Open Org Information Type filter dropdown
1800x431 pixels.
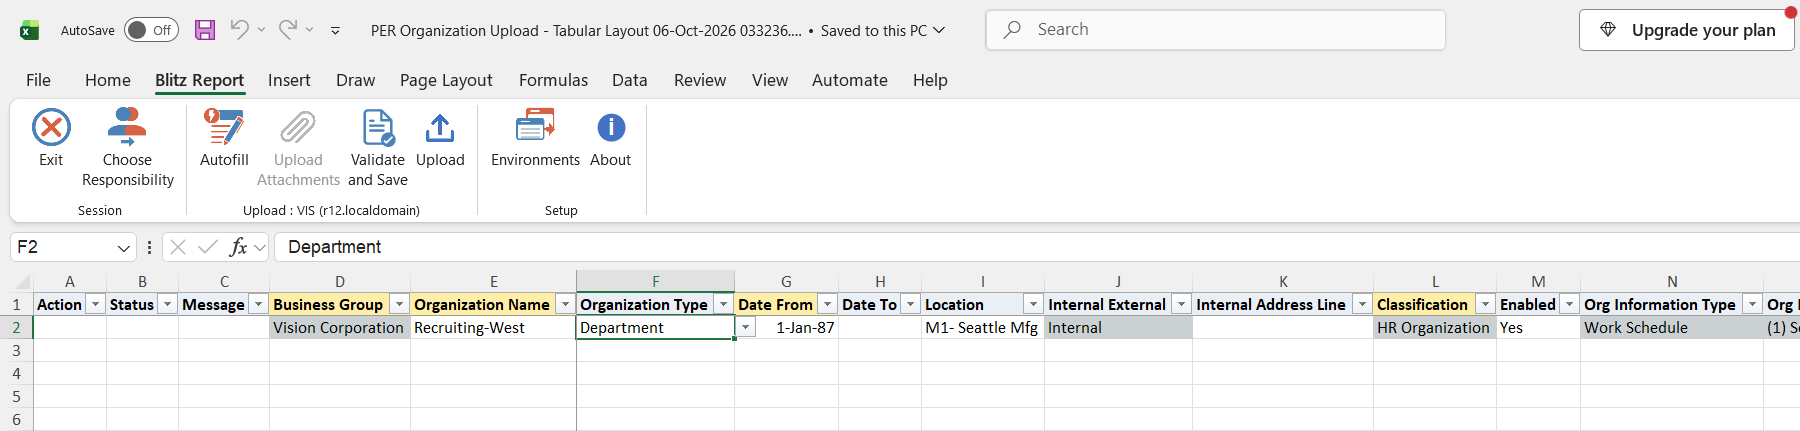point(1752,304)
